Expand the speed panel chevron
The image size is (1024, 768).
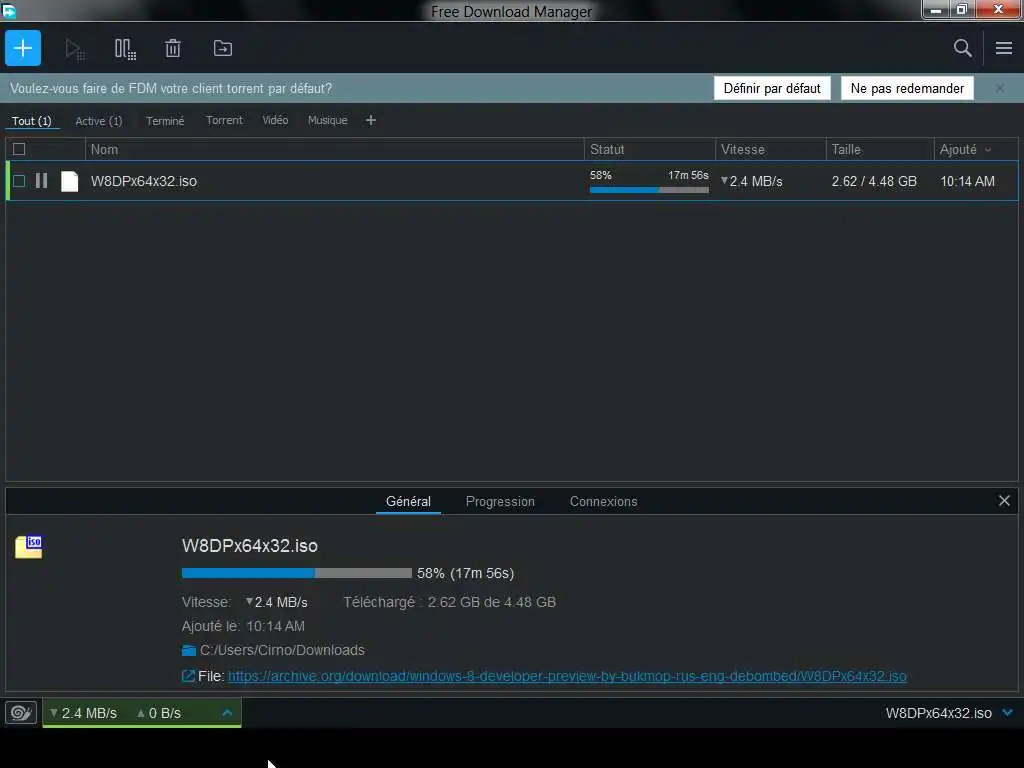(227, 712)
